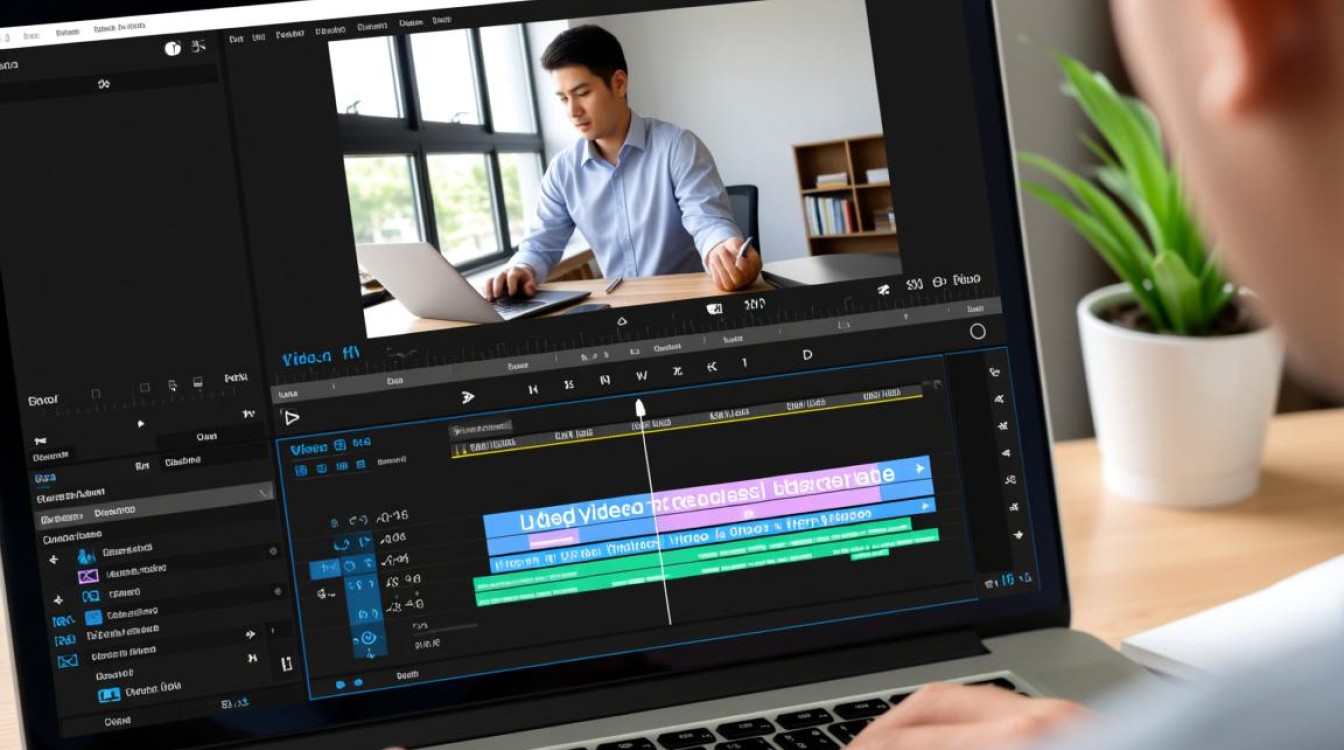Select the large blue clip labeled Video
The height and width of the screenshot is (750, 1344).
click(567, 516)
